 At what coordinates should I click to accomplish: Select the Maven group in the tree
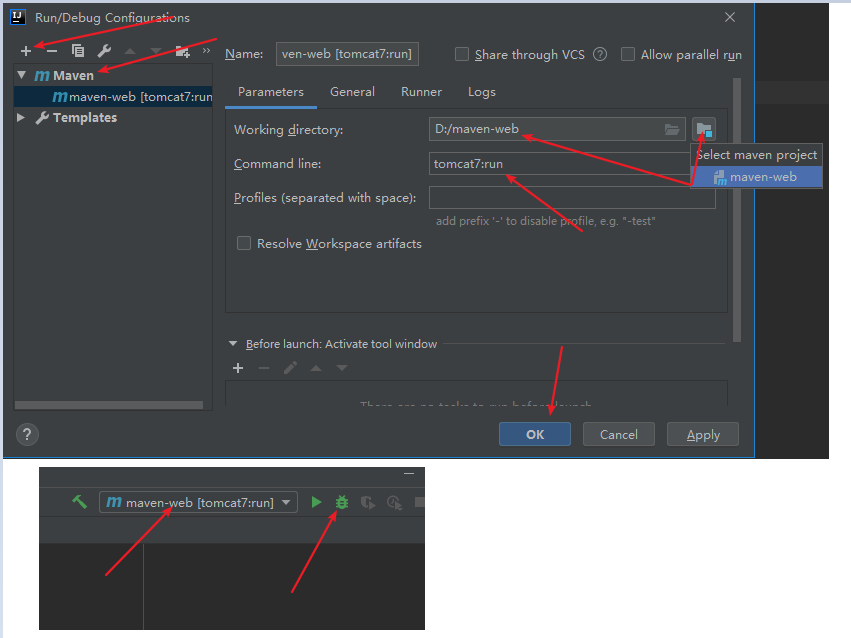pos(65,75)
